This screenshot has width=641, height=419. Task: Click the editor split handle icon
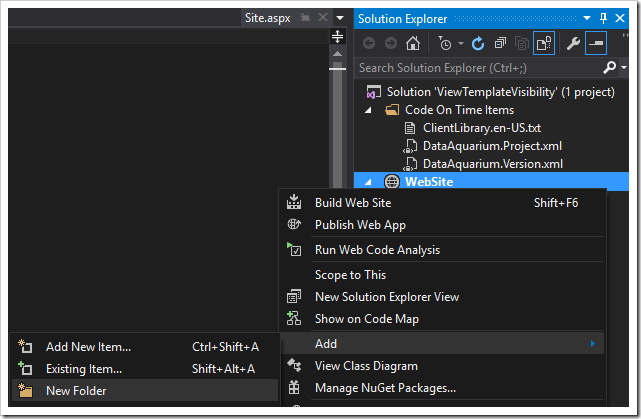[337, 36]
